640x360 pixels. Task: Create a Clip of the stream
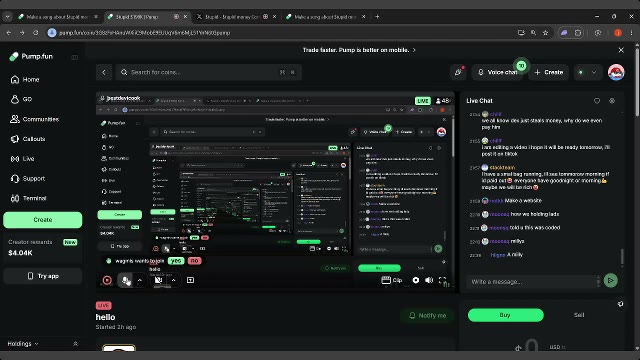pyautogui.click(x=391, y=280)
